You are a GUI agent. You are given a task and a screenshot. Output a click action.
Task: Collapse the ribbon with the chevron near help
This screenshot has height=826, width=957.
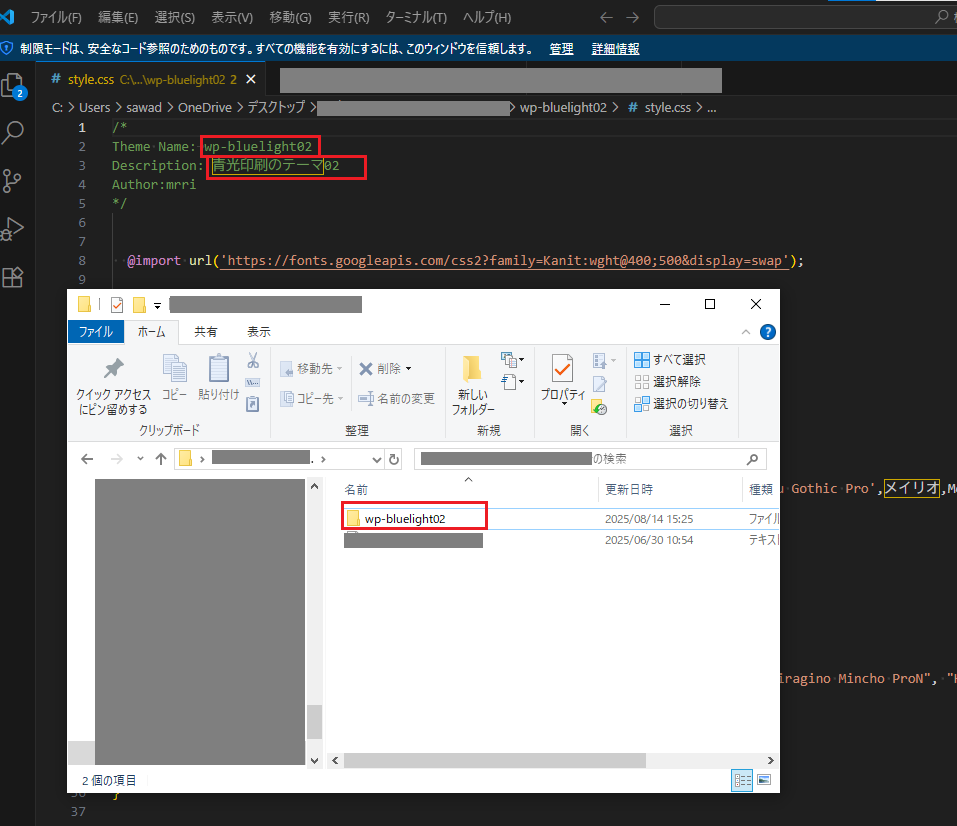(745, 332)
